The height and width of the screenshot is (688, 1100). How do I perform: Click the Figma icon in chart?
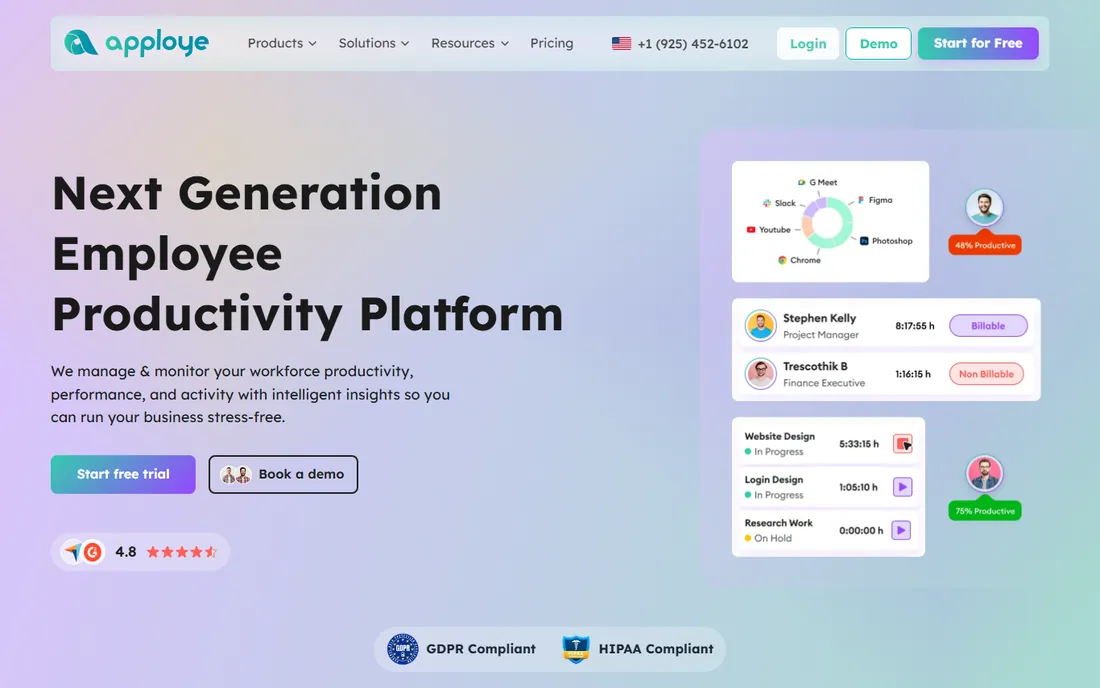[x=861, y=200]
